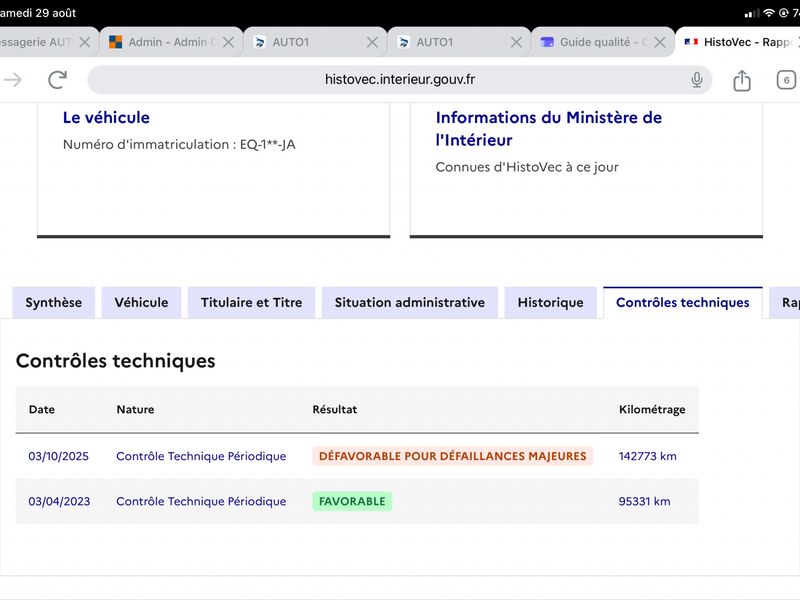Screen dimensions: 800x600
Task: Click the Résultat column header
Action: click(335, 409)
